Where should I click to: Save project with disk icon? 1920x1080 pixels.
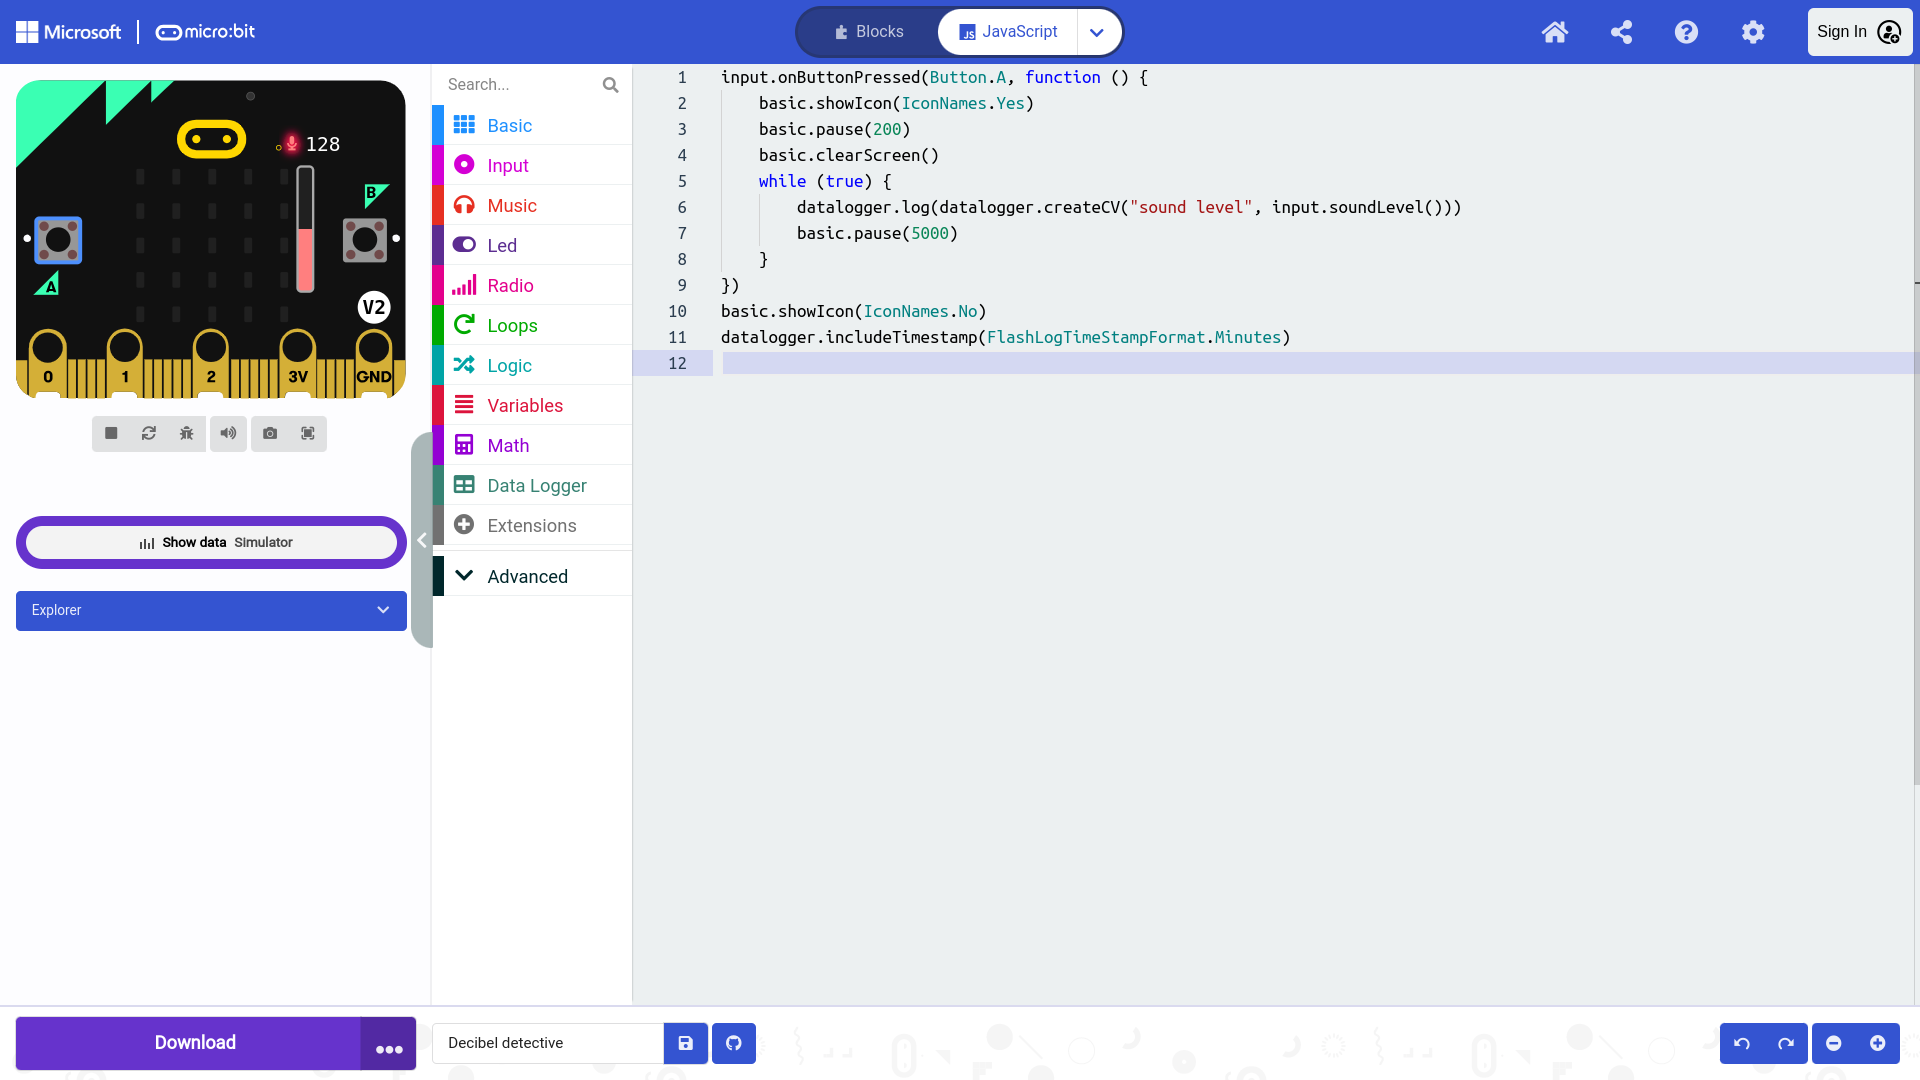click(x=686, y=1043)
